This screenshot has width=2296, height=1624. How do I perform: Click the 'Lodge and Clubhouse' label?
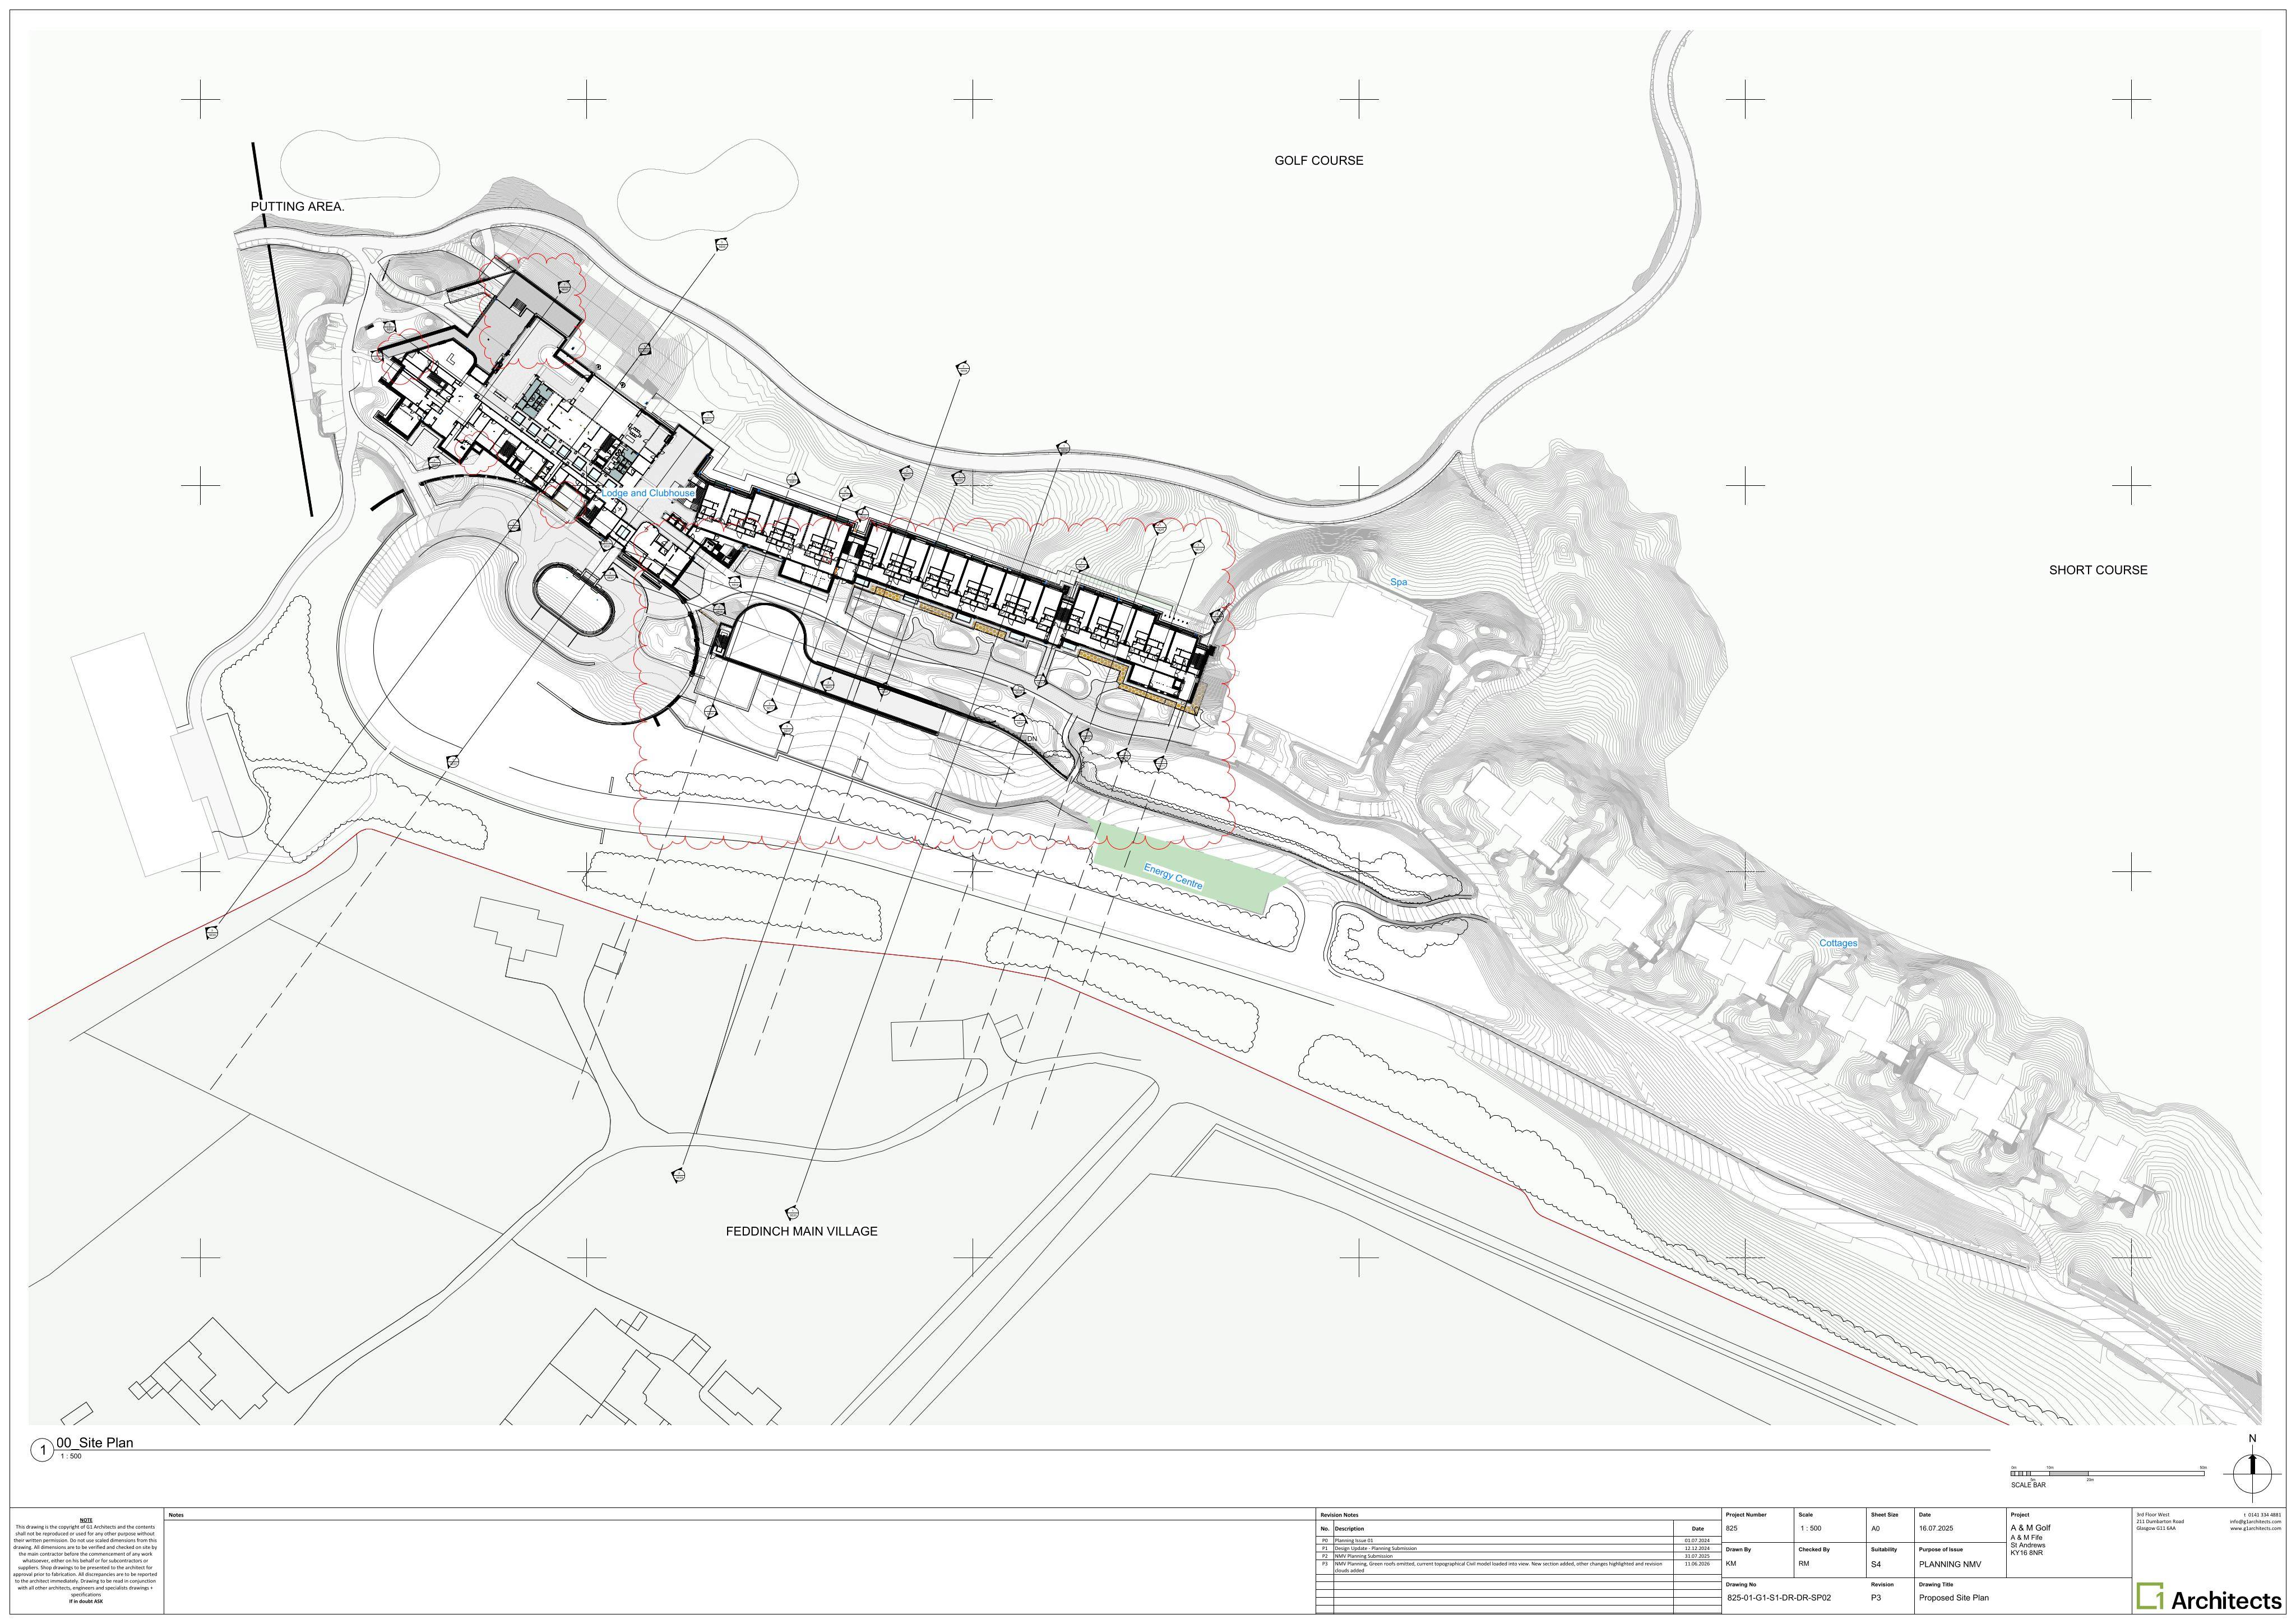tap(648, 493)
